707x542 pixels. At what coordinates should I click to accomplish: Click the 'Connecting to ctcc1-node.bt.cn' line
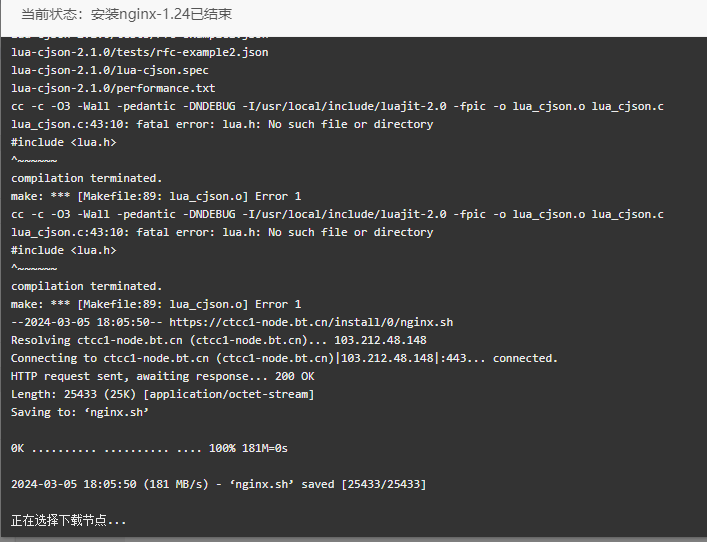[x=285, y=358]
